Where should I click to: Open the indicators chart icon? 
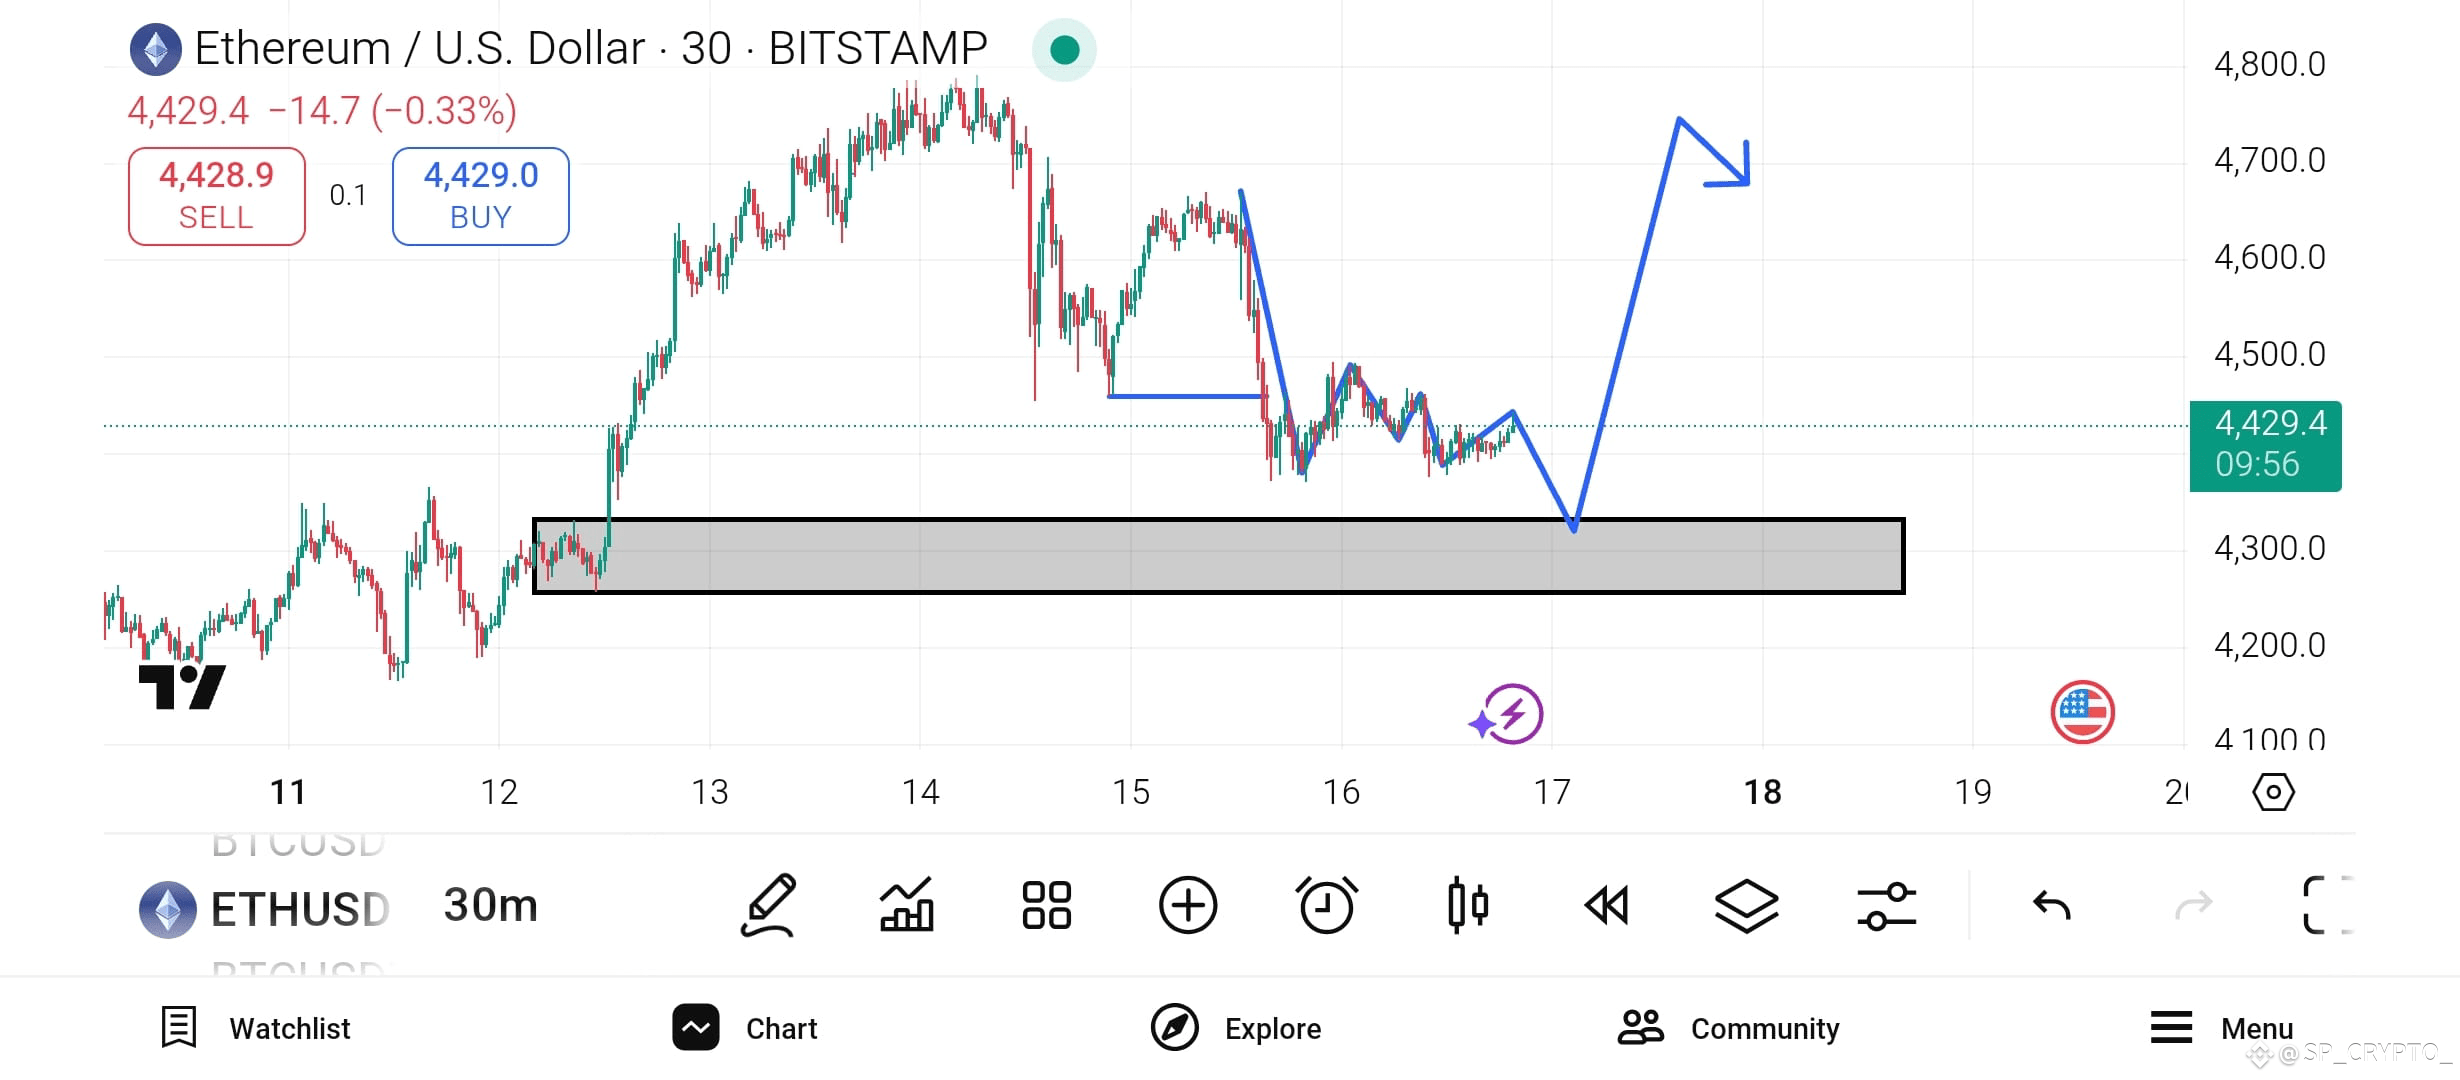pyautogui.click(x=907, y=905)
